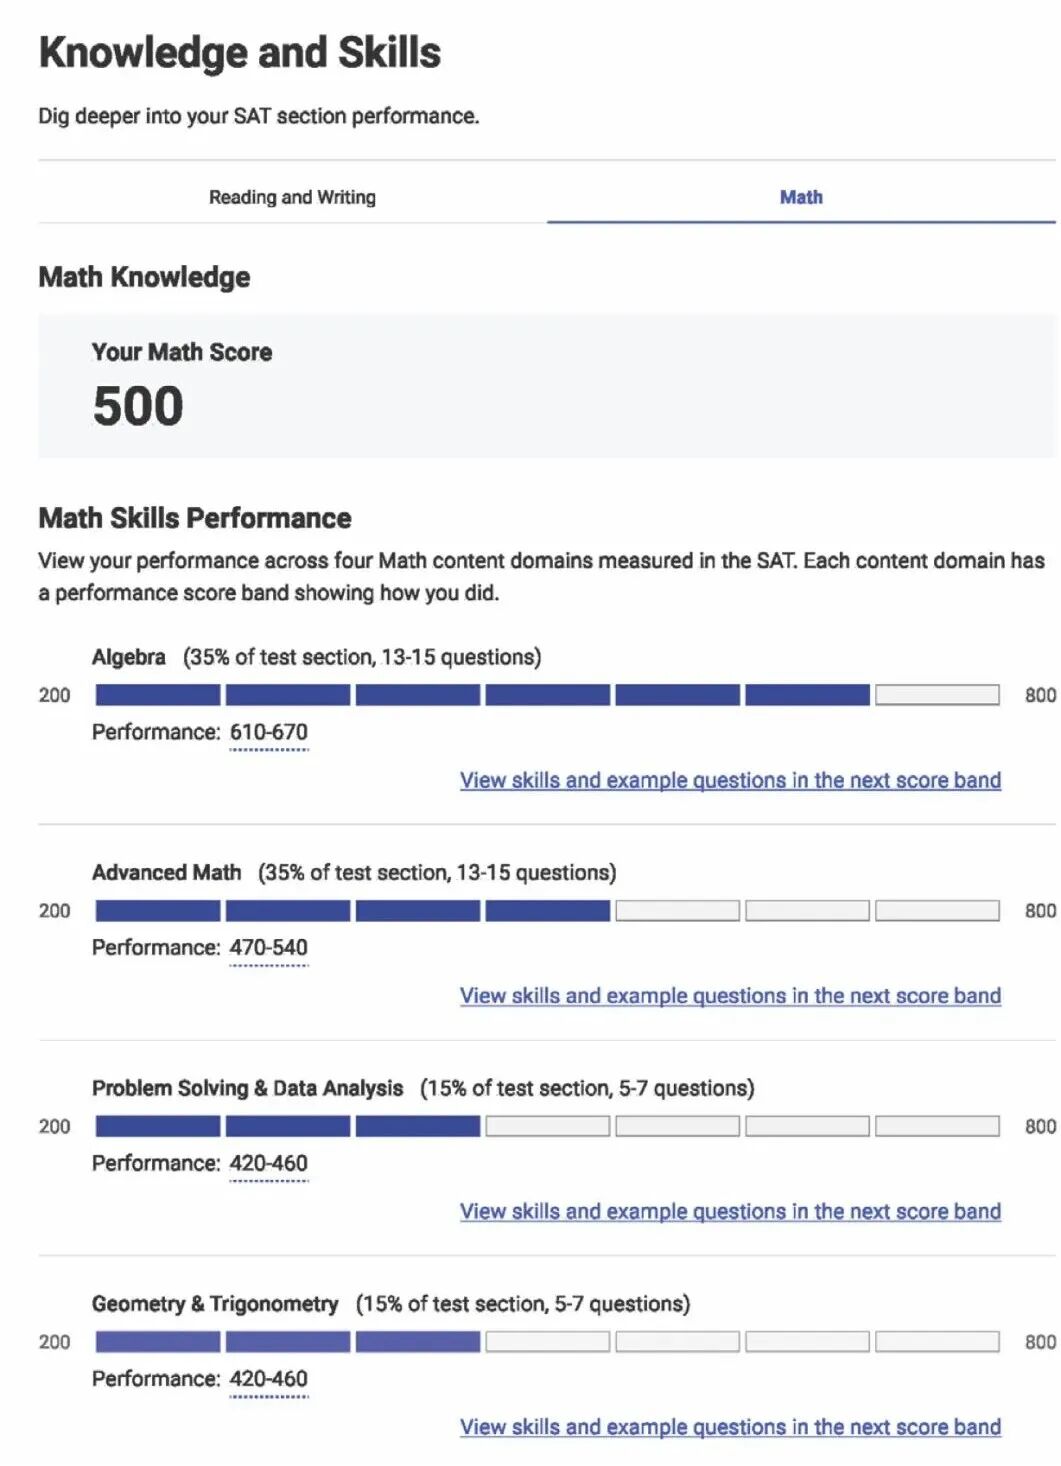1061x1466 pixels.
Task: Click the Algebra performance range 610-670
Action: 269,732
